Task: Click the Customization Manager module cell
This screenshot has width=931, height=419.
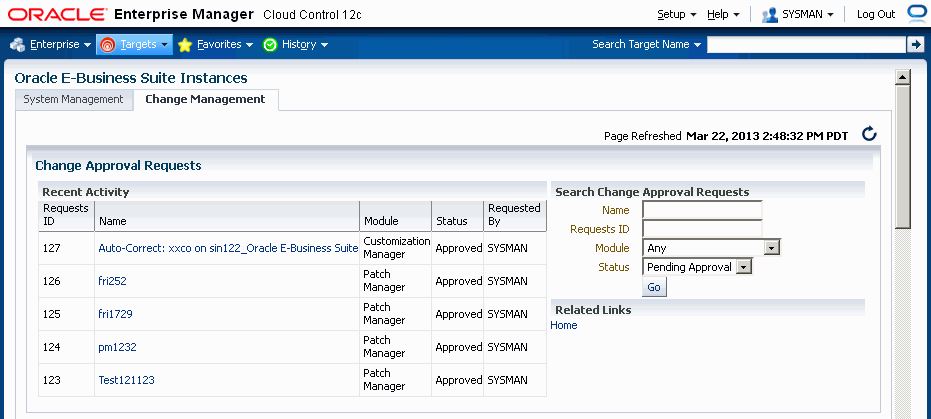Action: click(x=397, y=248)
